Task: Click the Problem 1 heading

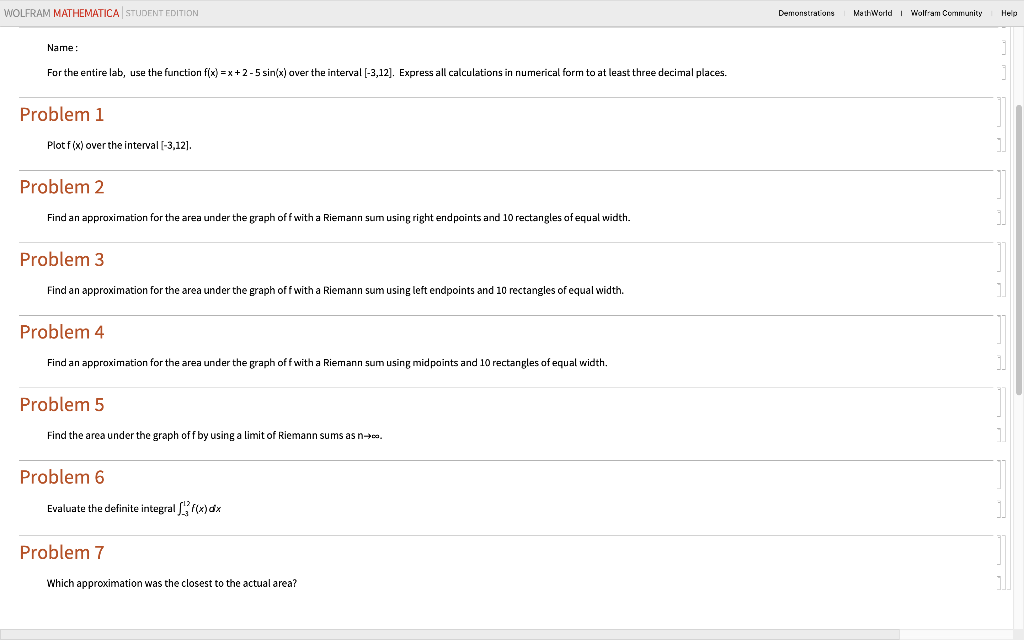Action: click(62, 114)
